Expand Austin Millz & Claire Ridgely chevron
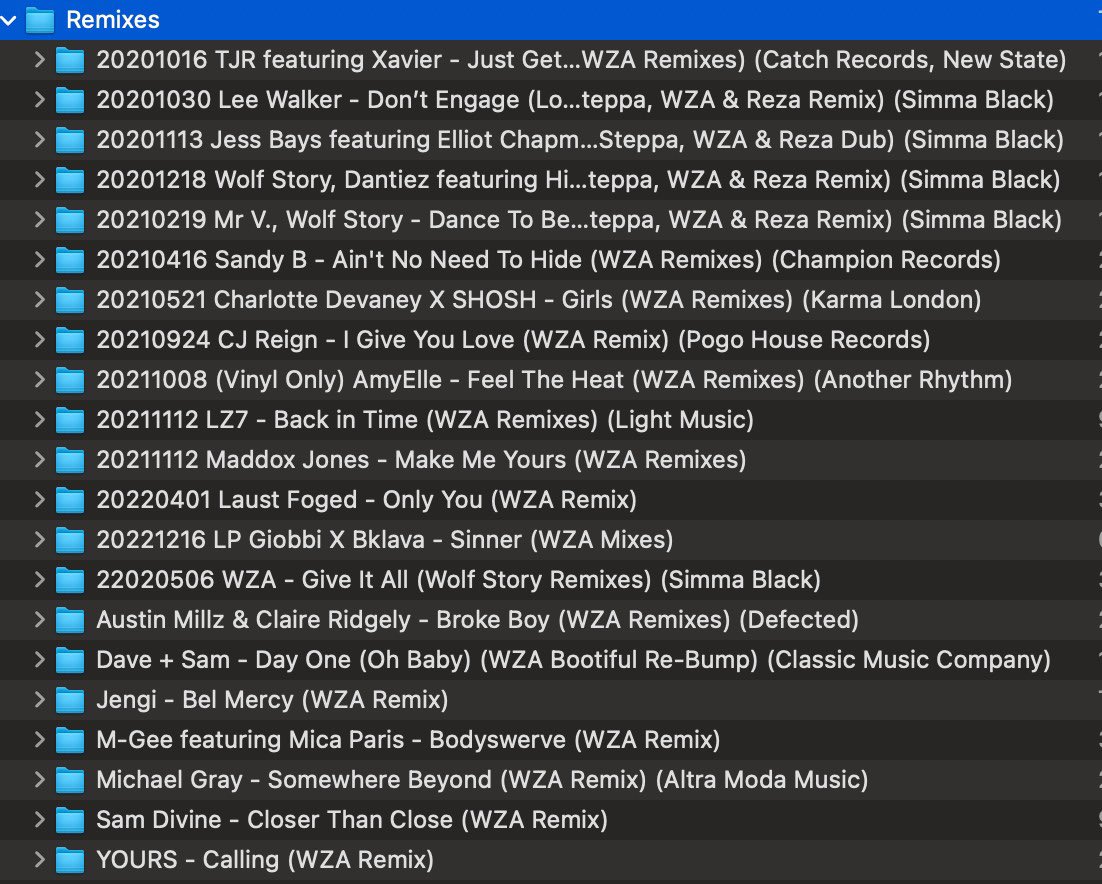This screenshot has height=884, width=1102. click(x=39, y=621)
